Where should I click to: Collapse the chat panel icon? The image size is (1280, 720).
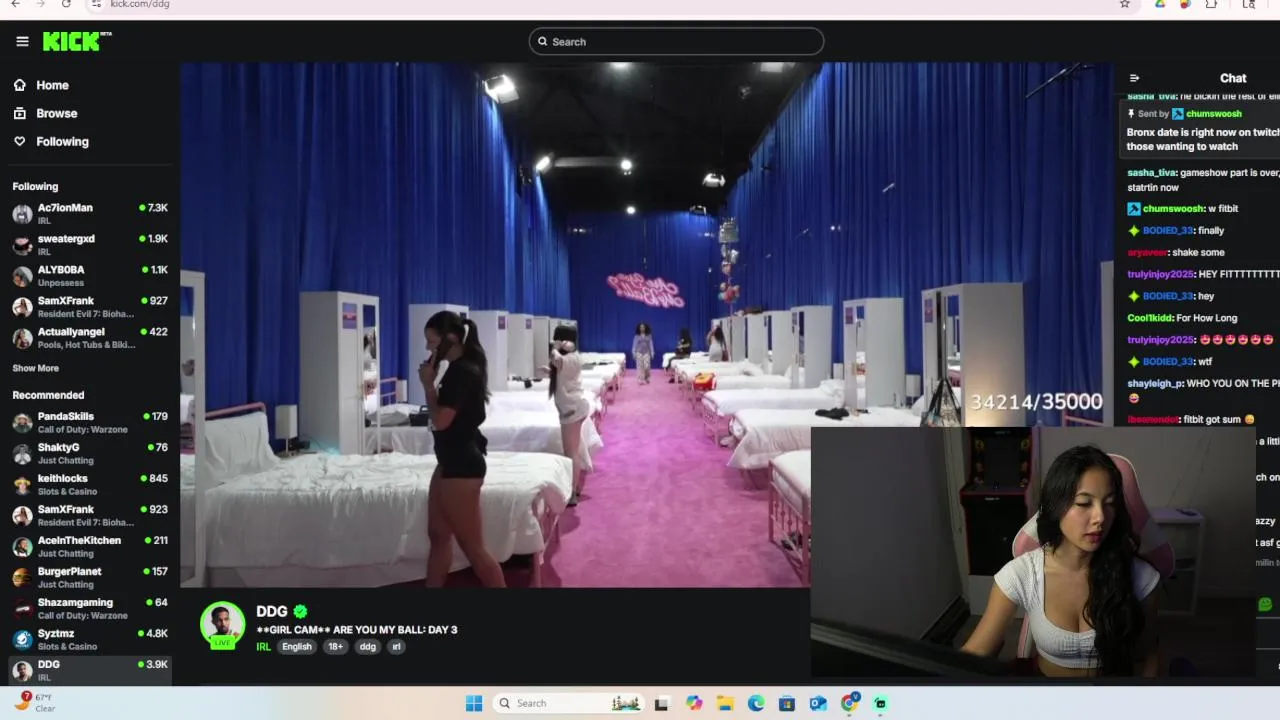click(x=1134, y=78)
